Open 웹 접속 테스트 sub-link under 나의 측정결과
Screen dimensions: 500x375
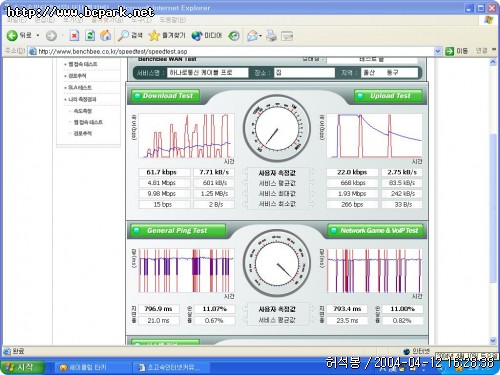[x=88, y=122]
